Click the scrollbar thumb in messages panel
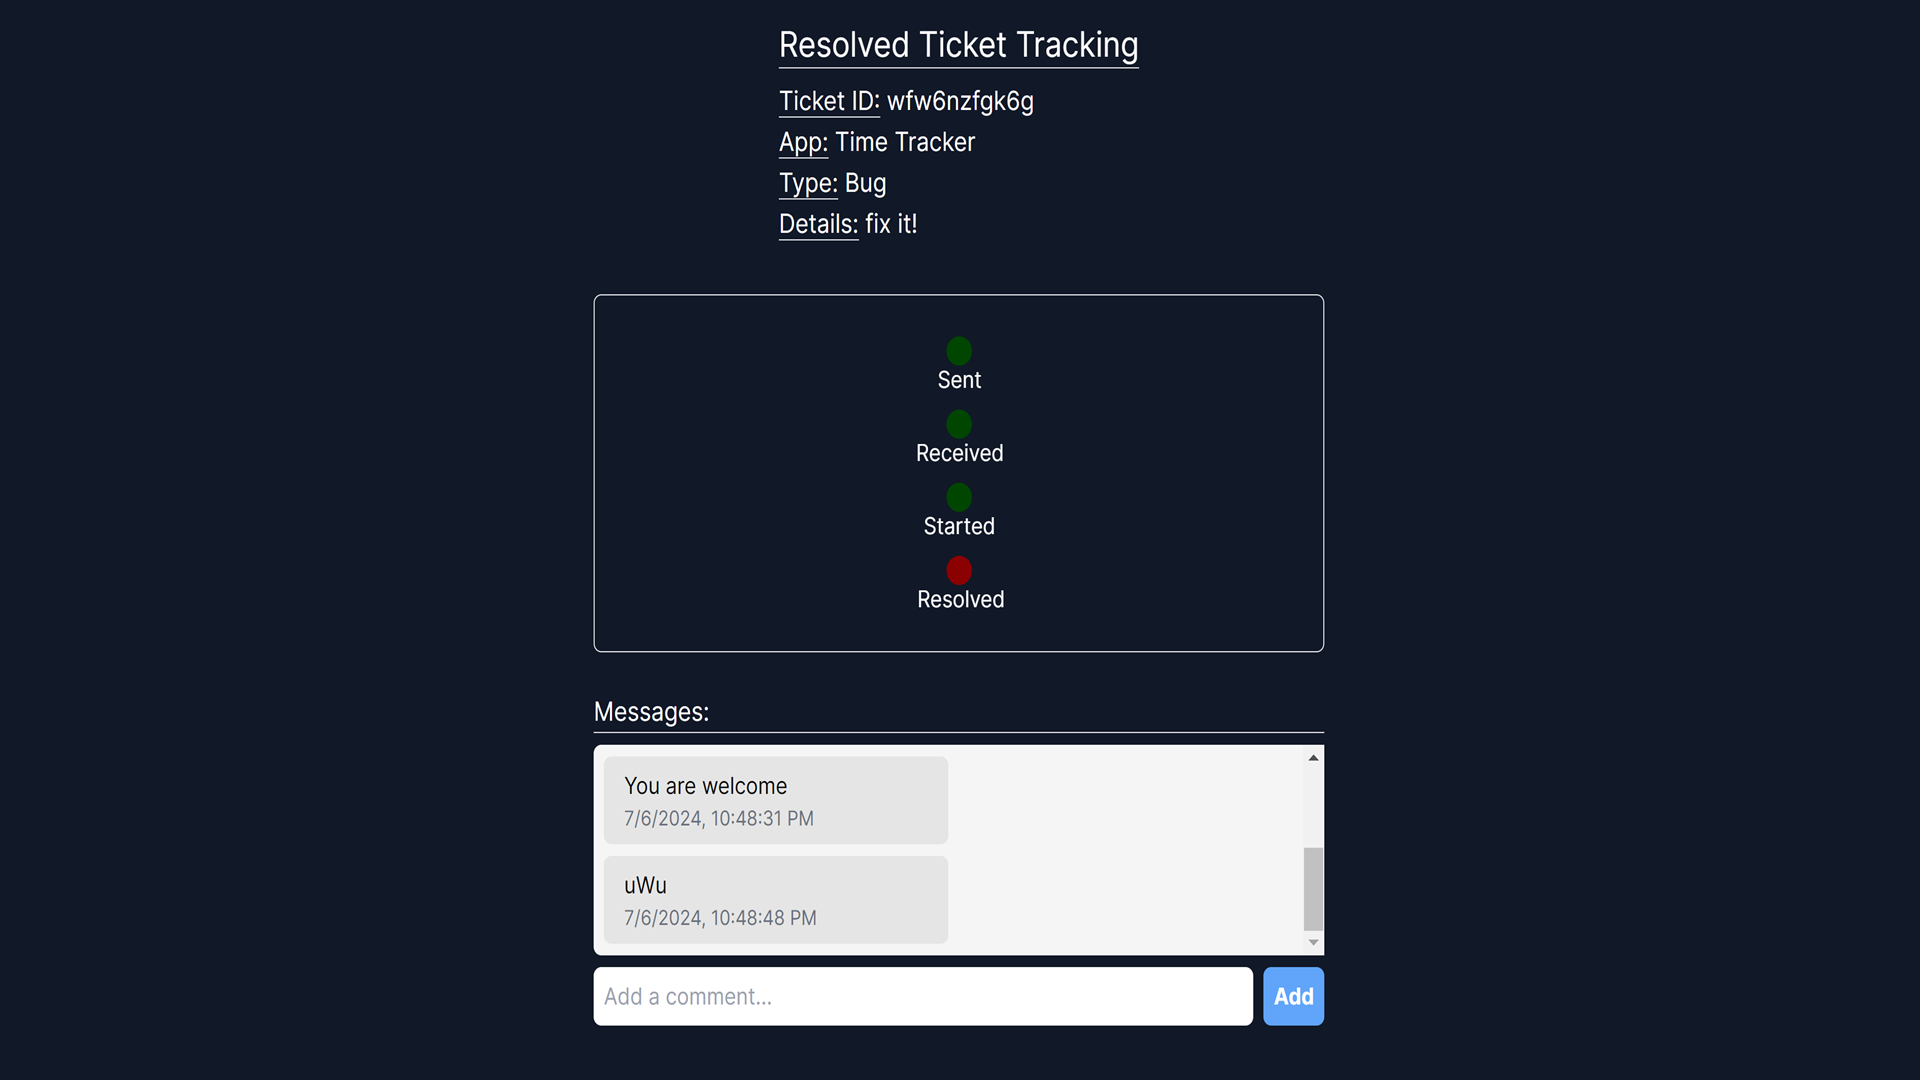The image size is (1920, 1080). coord(1313,888)
